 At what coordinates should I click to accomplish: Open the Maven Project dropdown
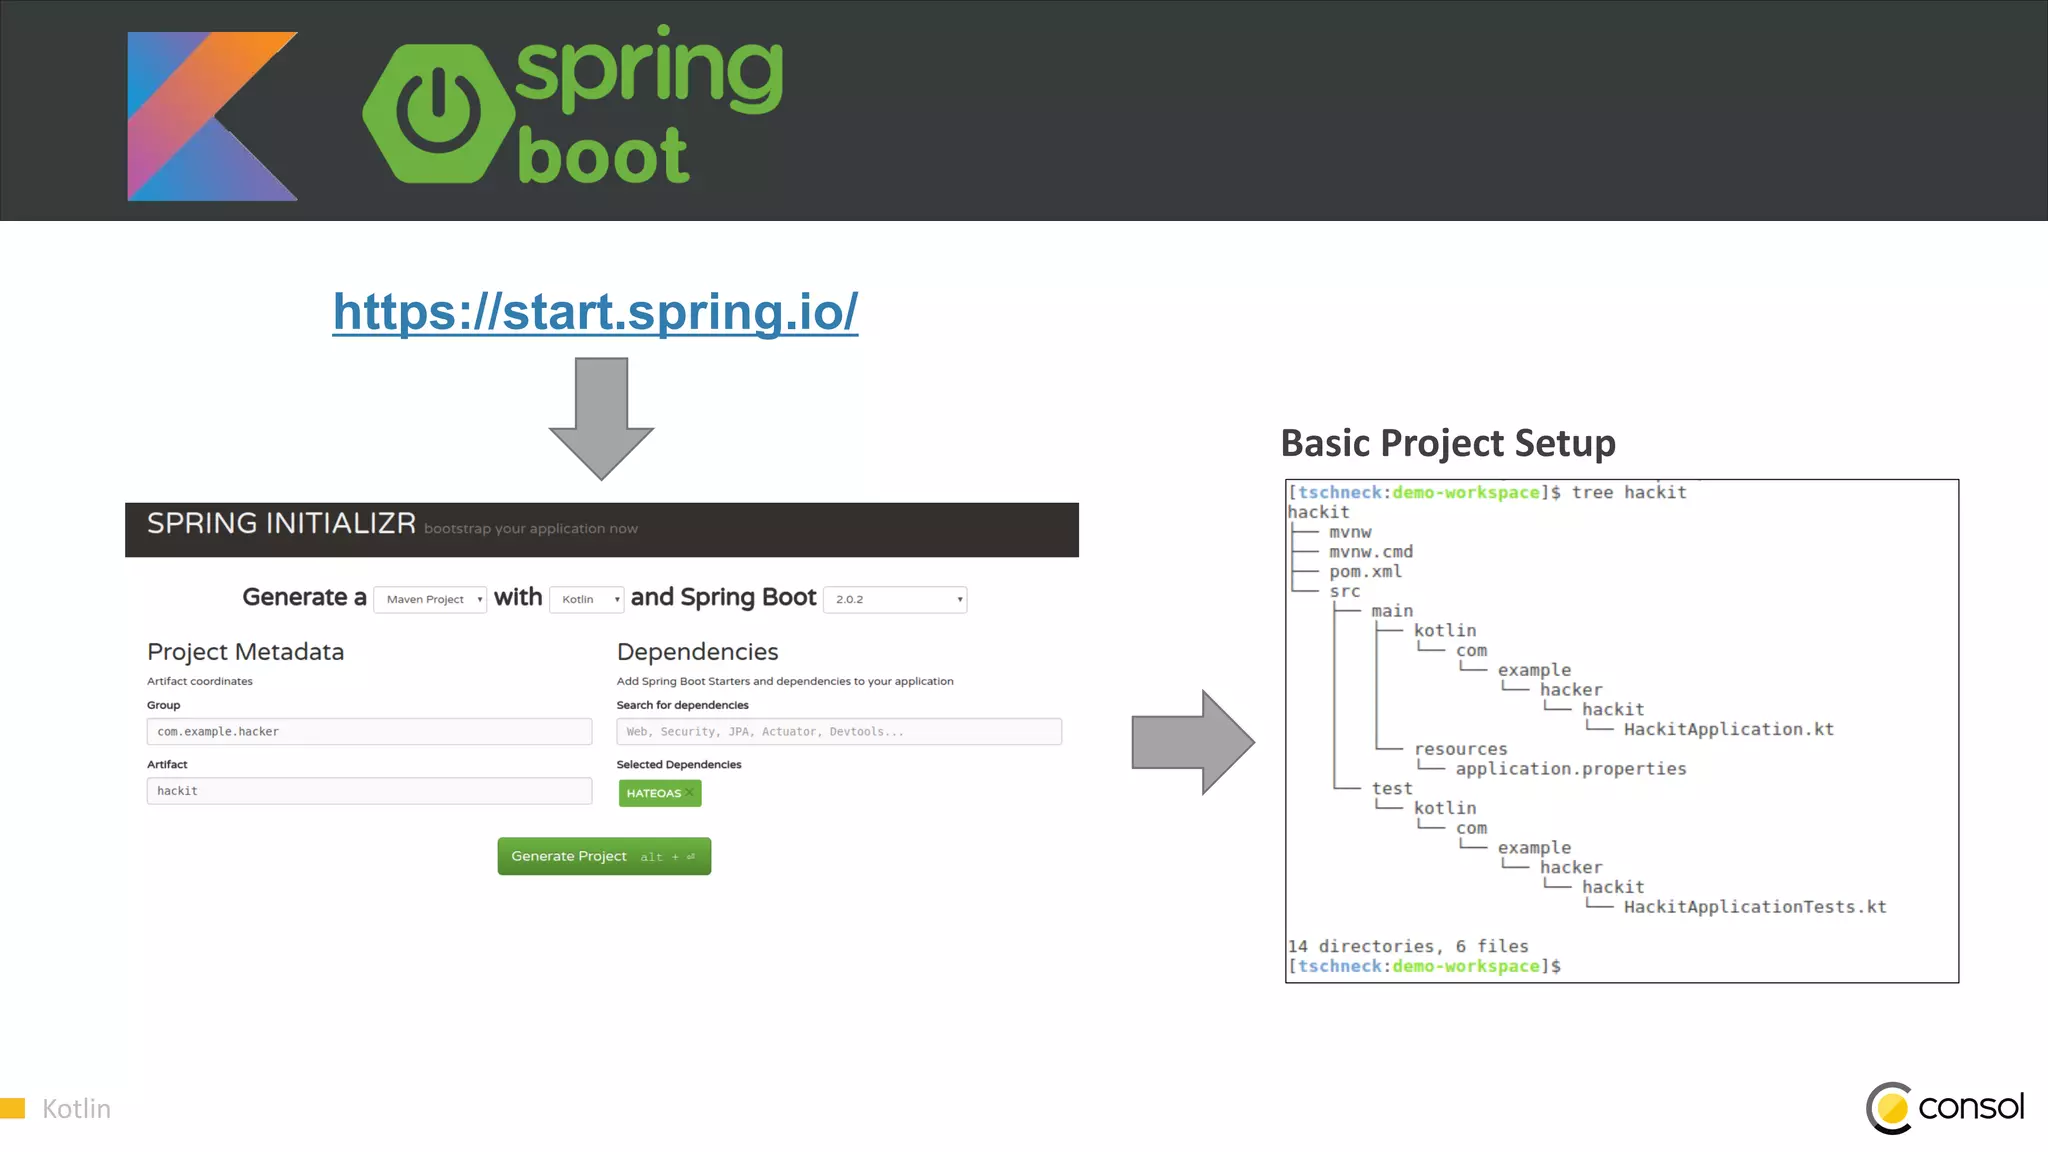430,599
